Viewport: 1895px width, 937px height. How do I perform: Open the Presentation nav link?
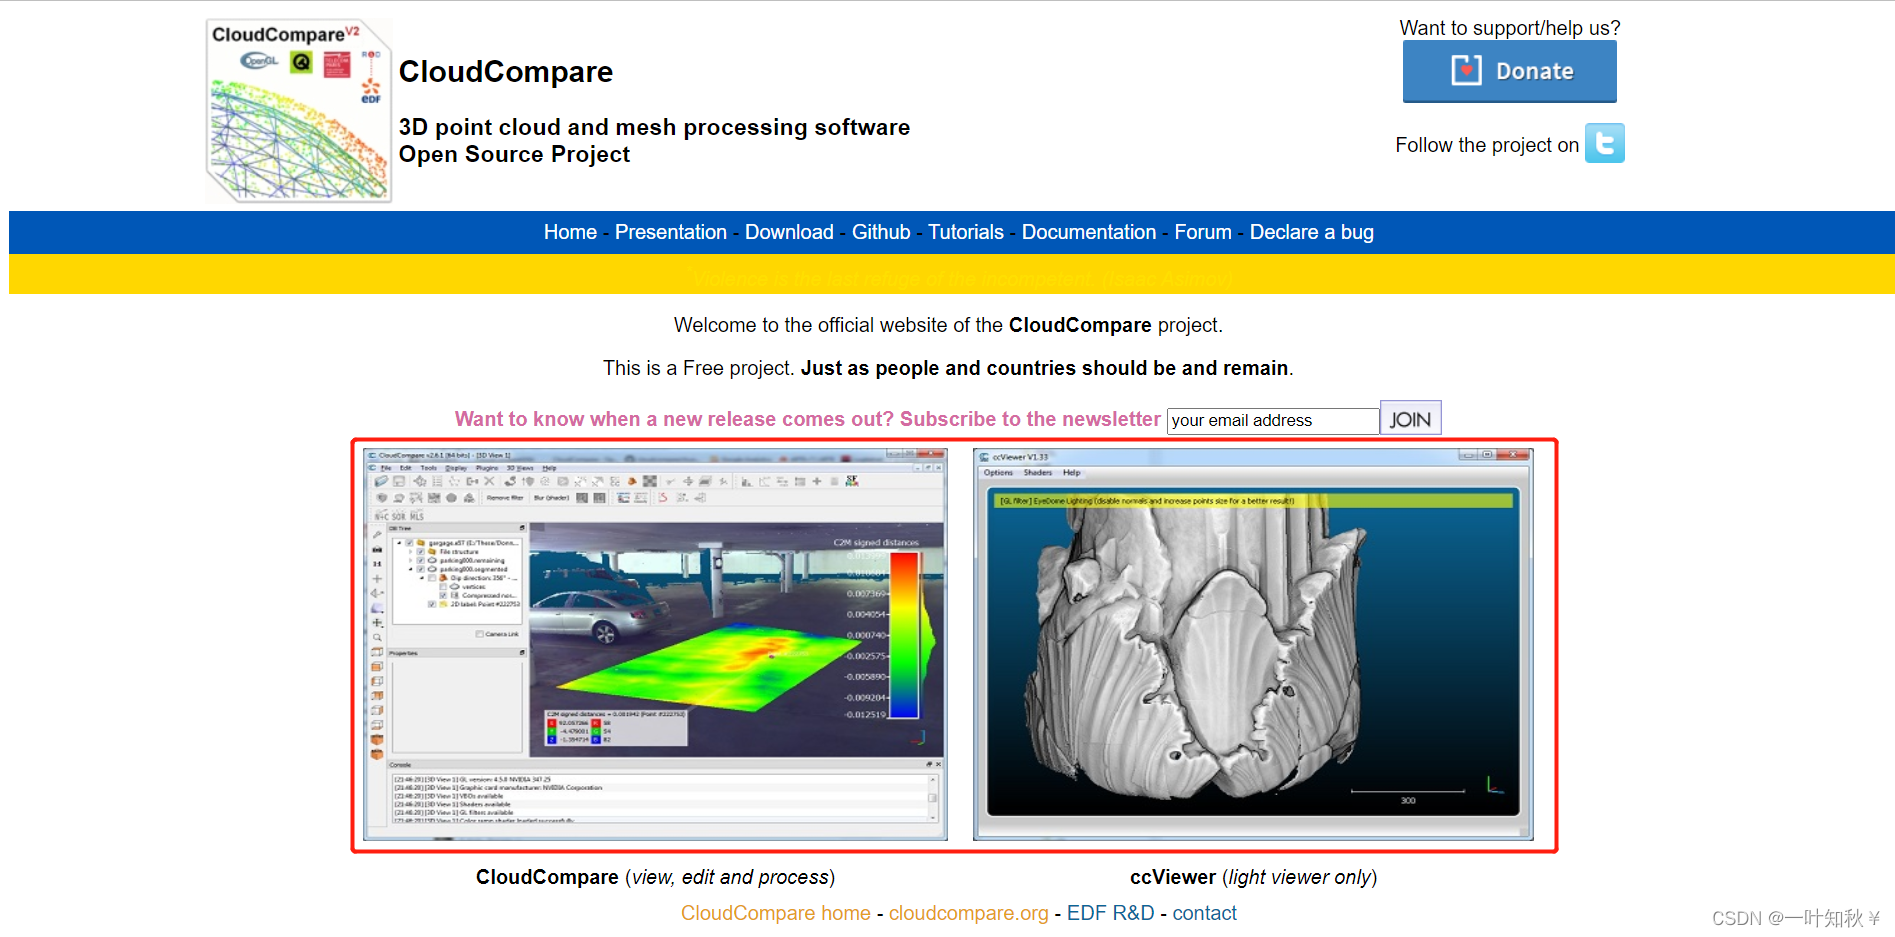click(670, 232)
